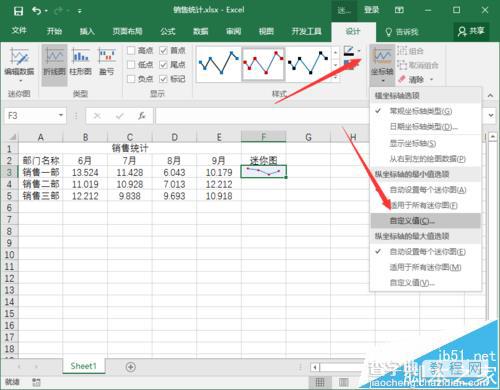Open Ribbon Display Options icon
500x390 pixels.
pos(399,10)
